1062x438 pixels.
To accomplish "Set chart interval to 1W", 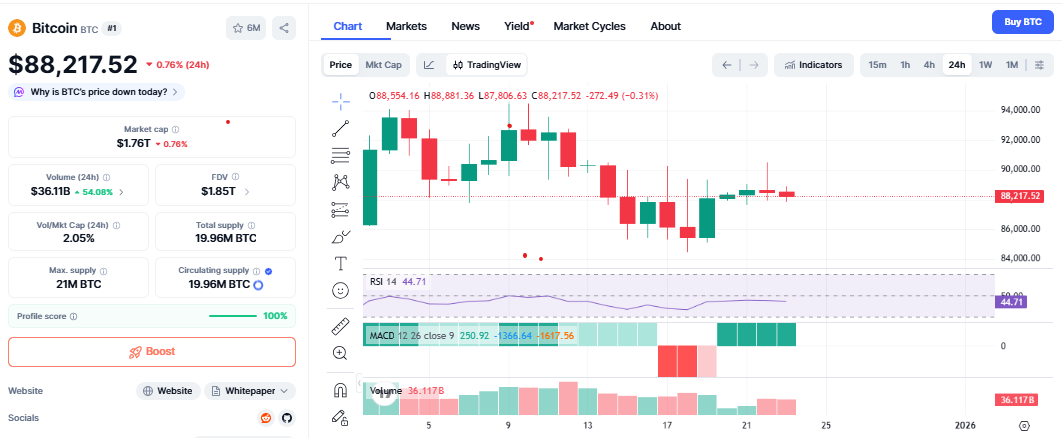I will pos(985,65).
